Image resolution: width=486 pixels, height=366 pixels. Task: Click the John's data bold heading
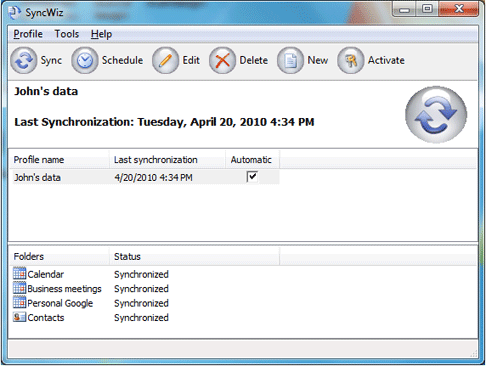[x=46, y=91]
